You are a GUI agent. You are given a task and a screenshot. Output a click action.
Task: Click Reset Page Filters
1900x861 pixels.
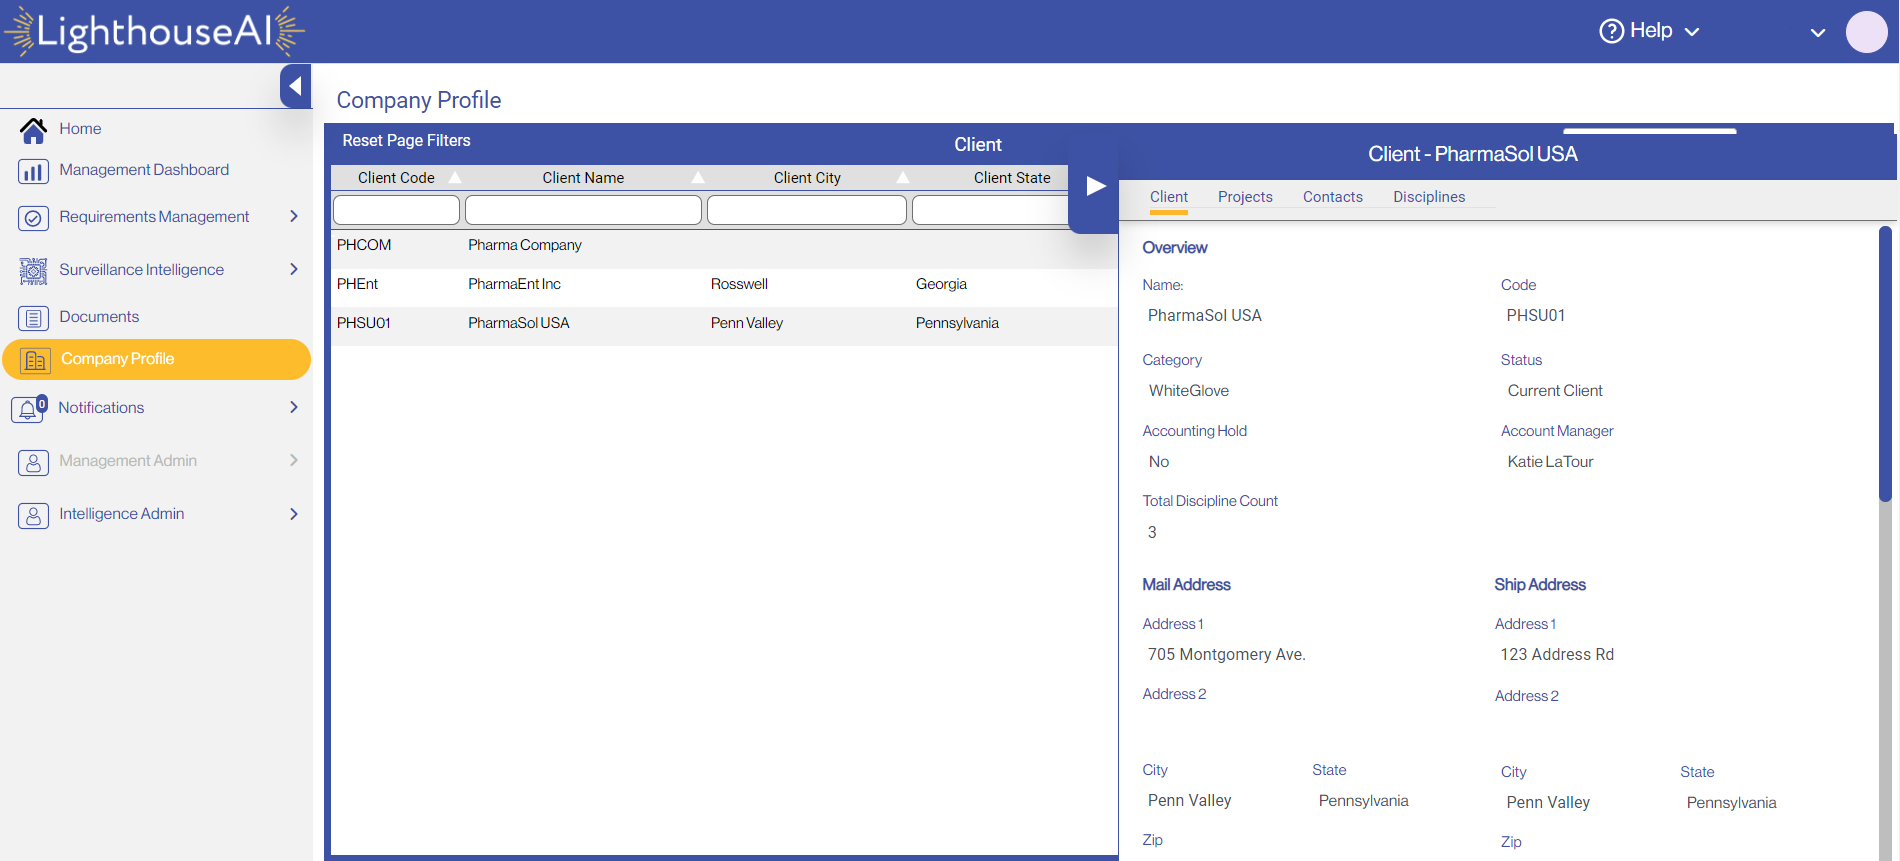(406, 141)
